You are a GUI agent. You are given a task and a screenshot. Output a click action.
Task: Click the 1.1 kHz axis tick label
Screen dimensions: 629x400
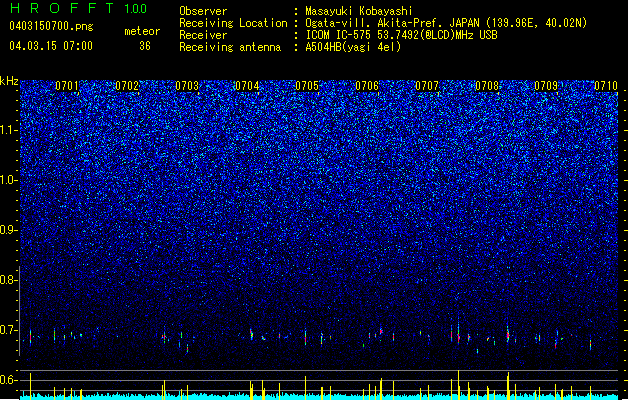[x=8, y=131]
